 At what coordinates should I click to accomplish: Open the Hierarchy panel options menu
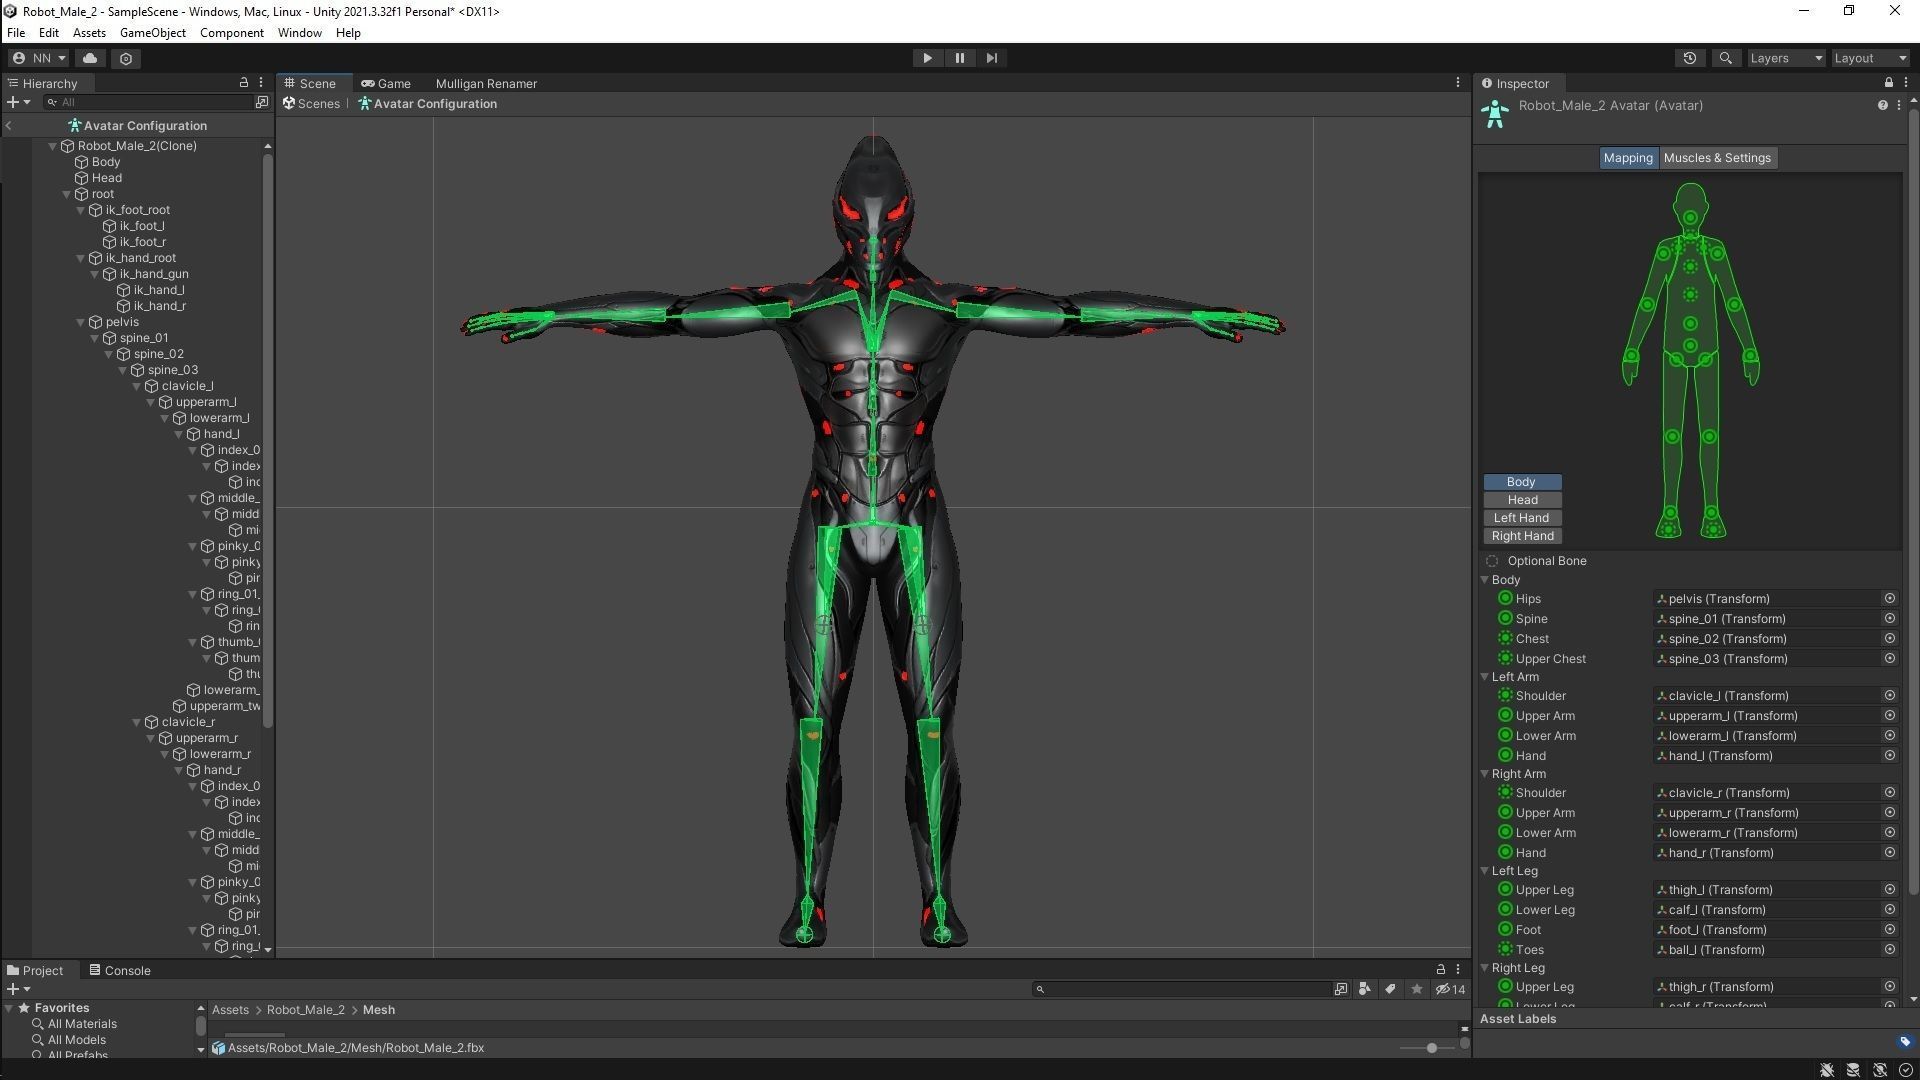pyautogui.click(x=261, y=83)
